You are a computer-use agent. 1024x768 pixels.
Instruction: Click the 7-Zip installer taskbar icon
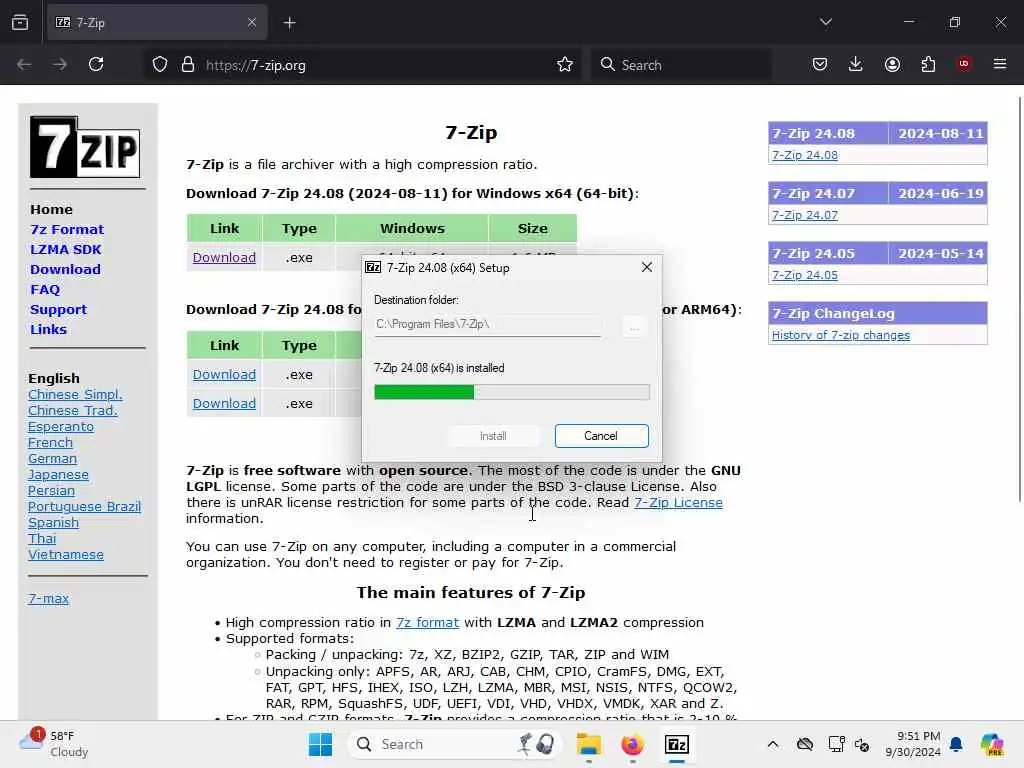tap(677, 744)
